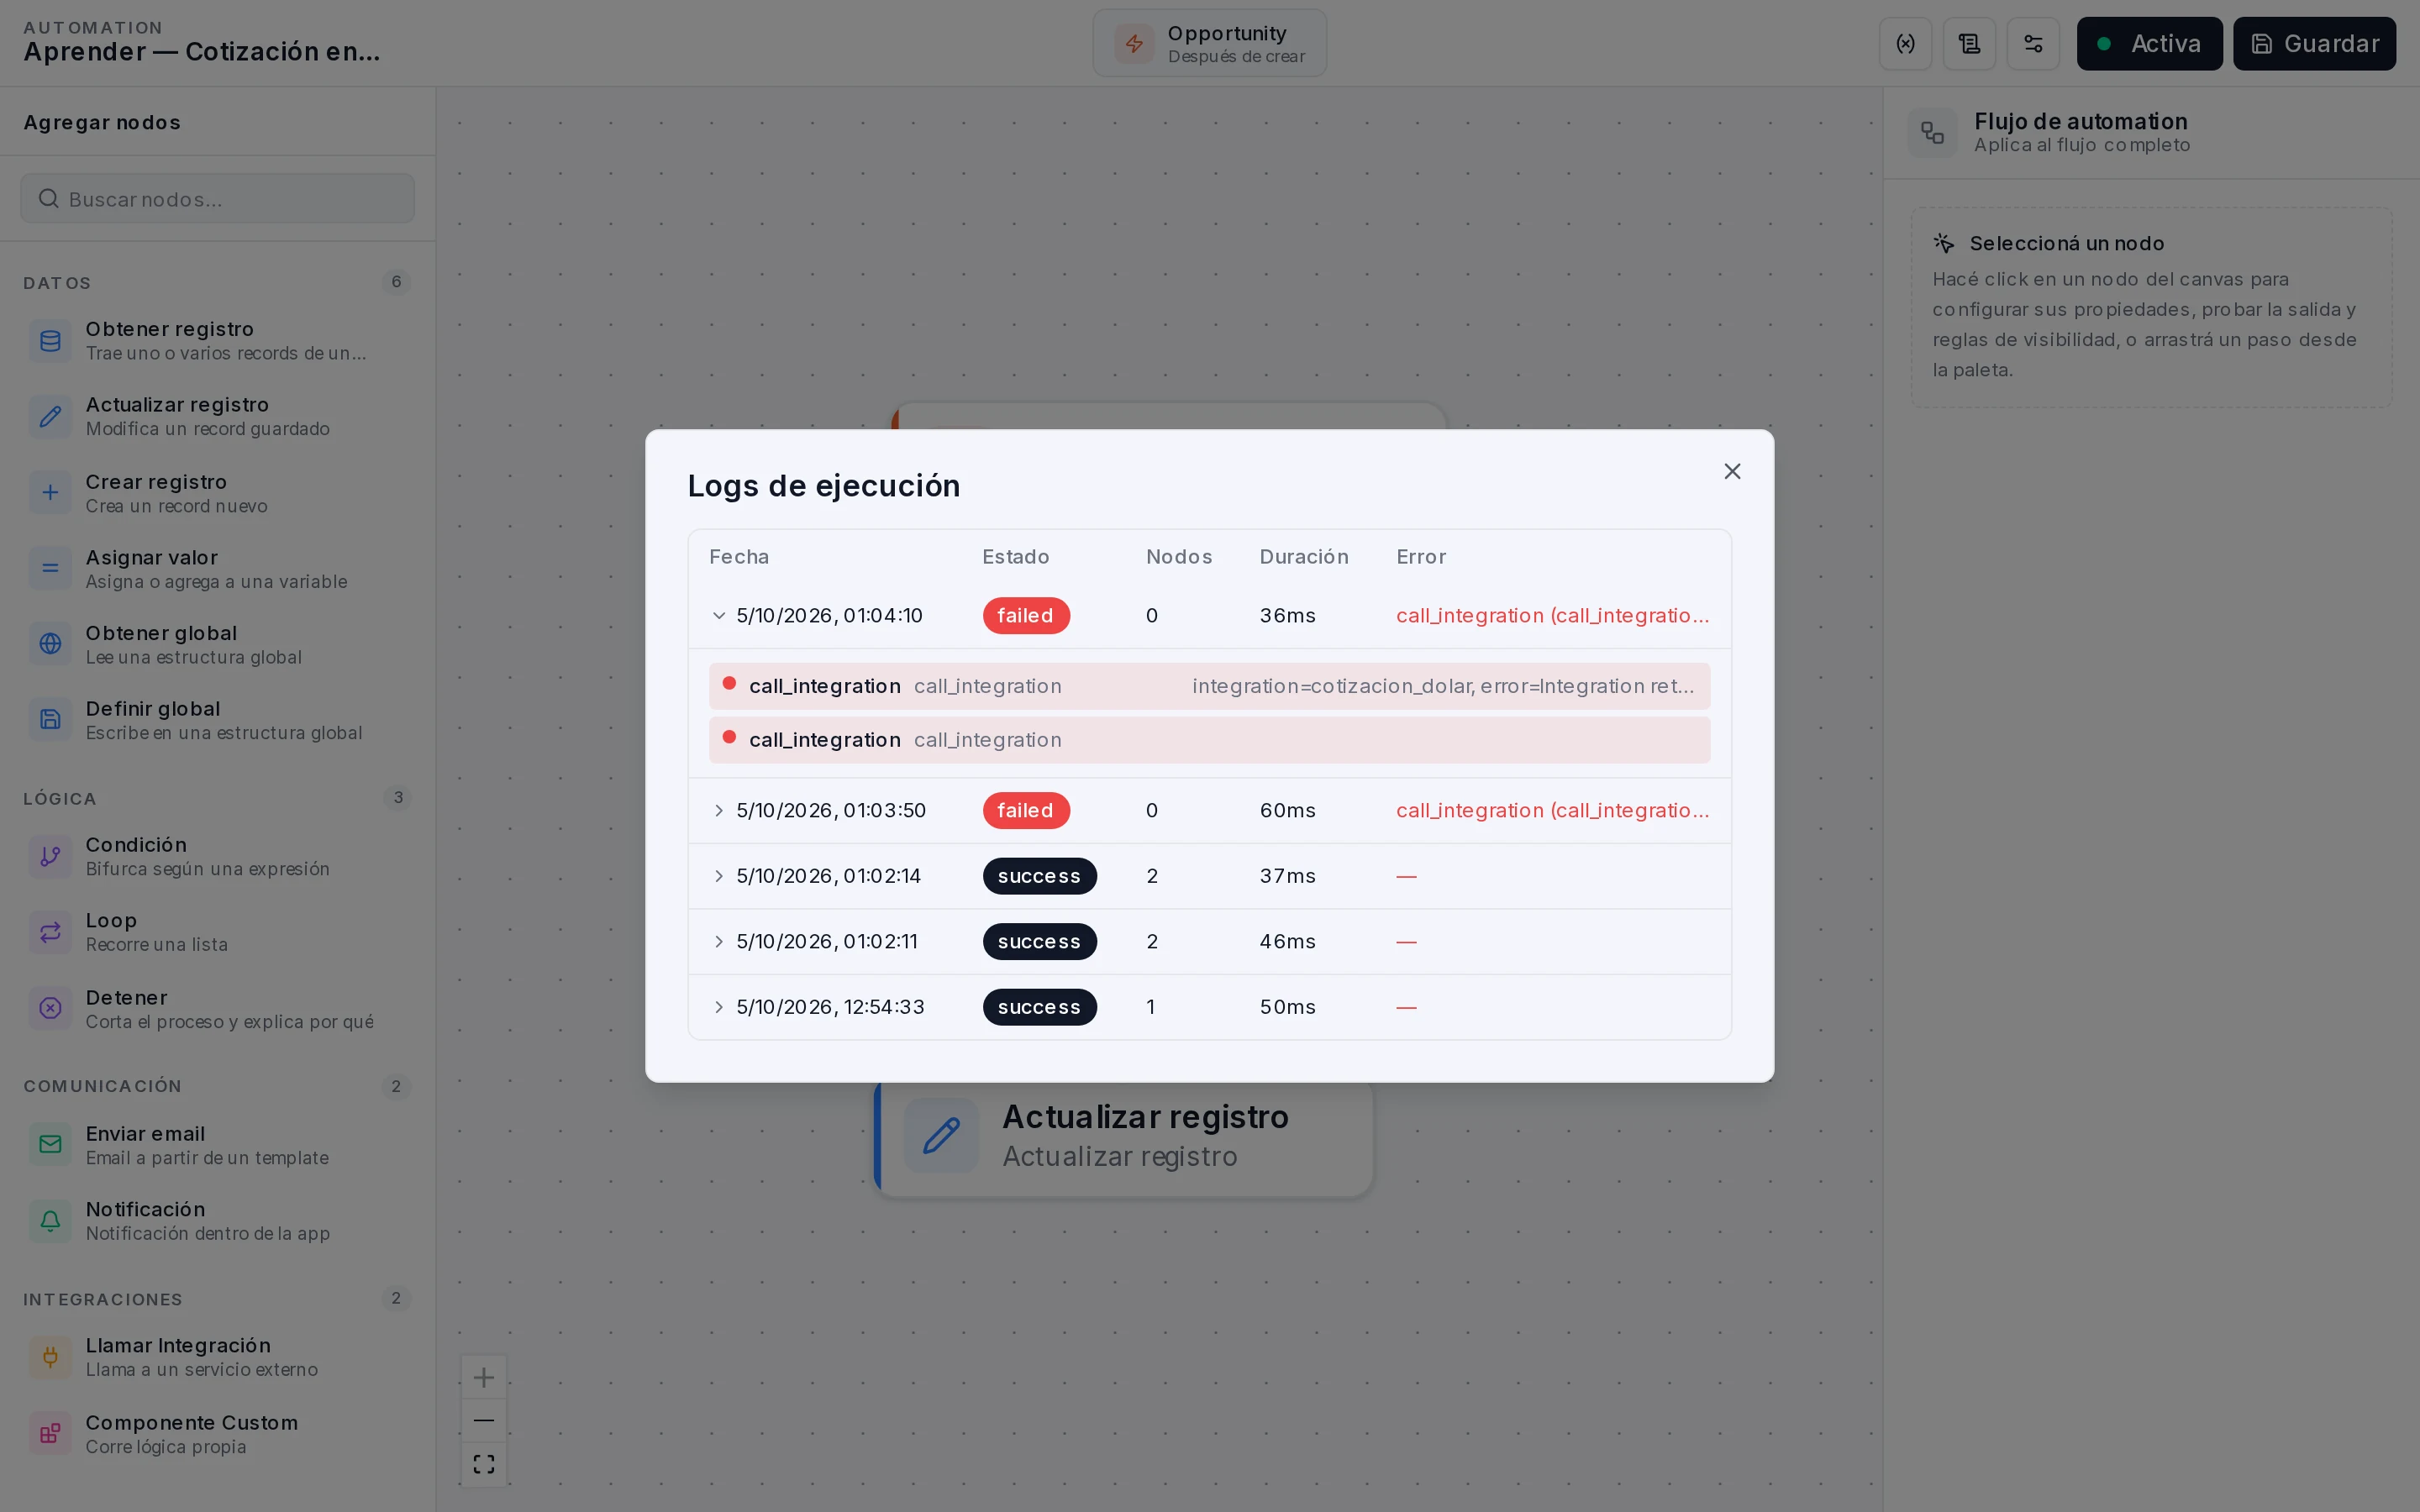Screen dimensions: 2420x1512
Task: Click the INTEGRACIONES category header
Action: coord(103,1299)
